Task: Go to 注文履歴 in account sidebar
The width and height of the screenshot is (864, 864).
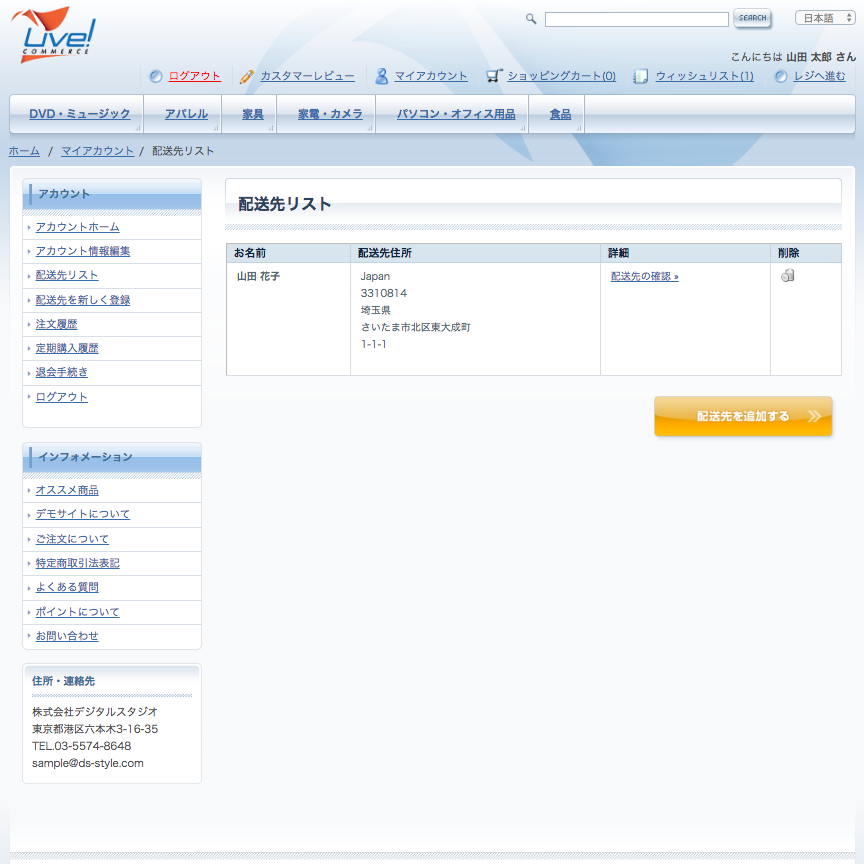Action: pyautogui.click(x=56, y=324)
